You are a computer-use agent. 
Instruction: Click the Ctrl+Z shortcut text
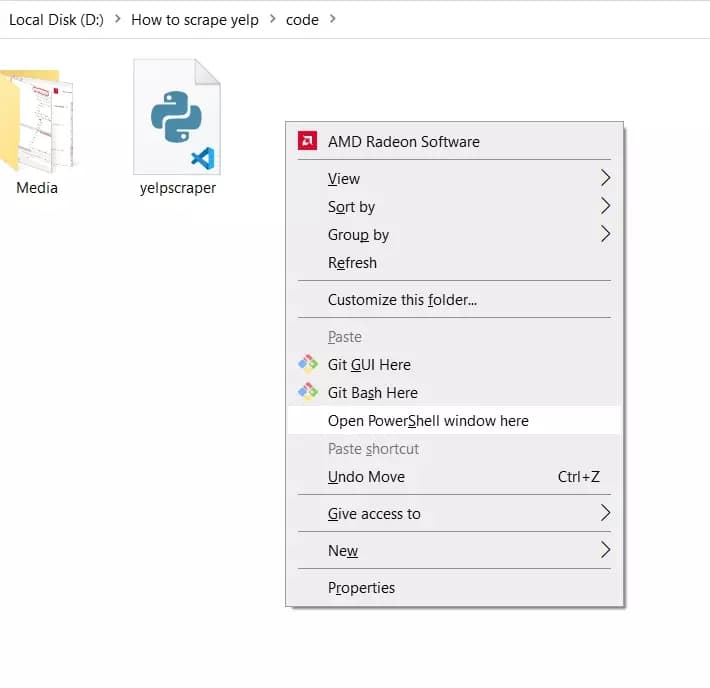(579, 476)
